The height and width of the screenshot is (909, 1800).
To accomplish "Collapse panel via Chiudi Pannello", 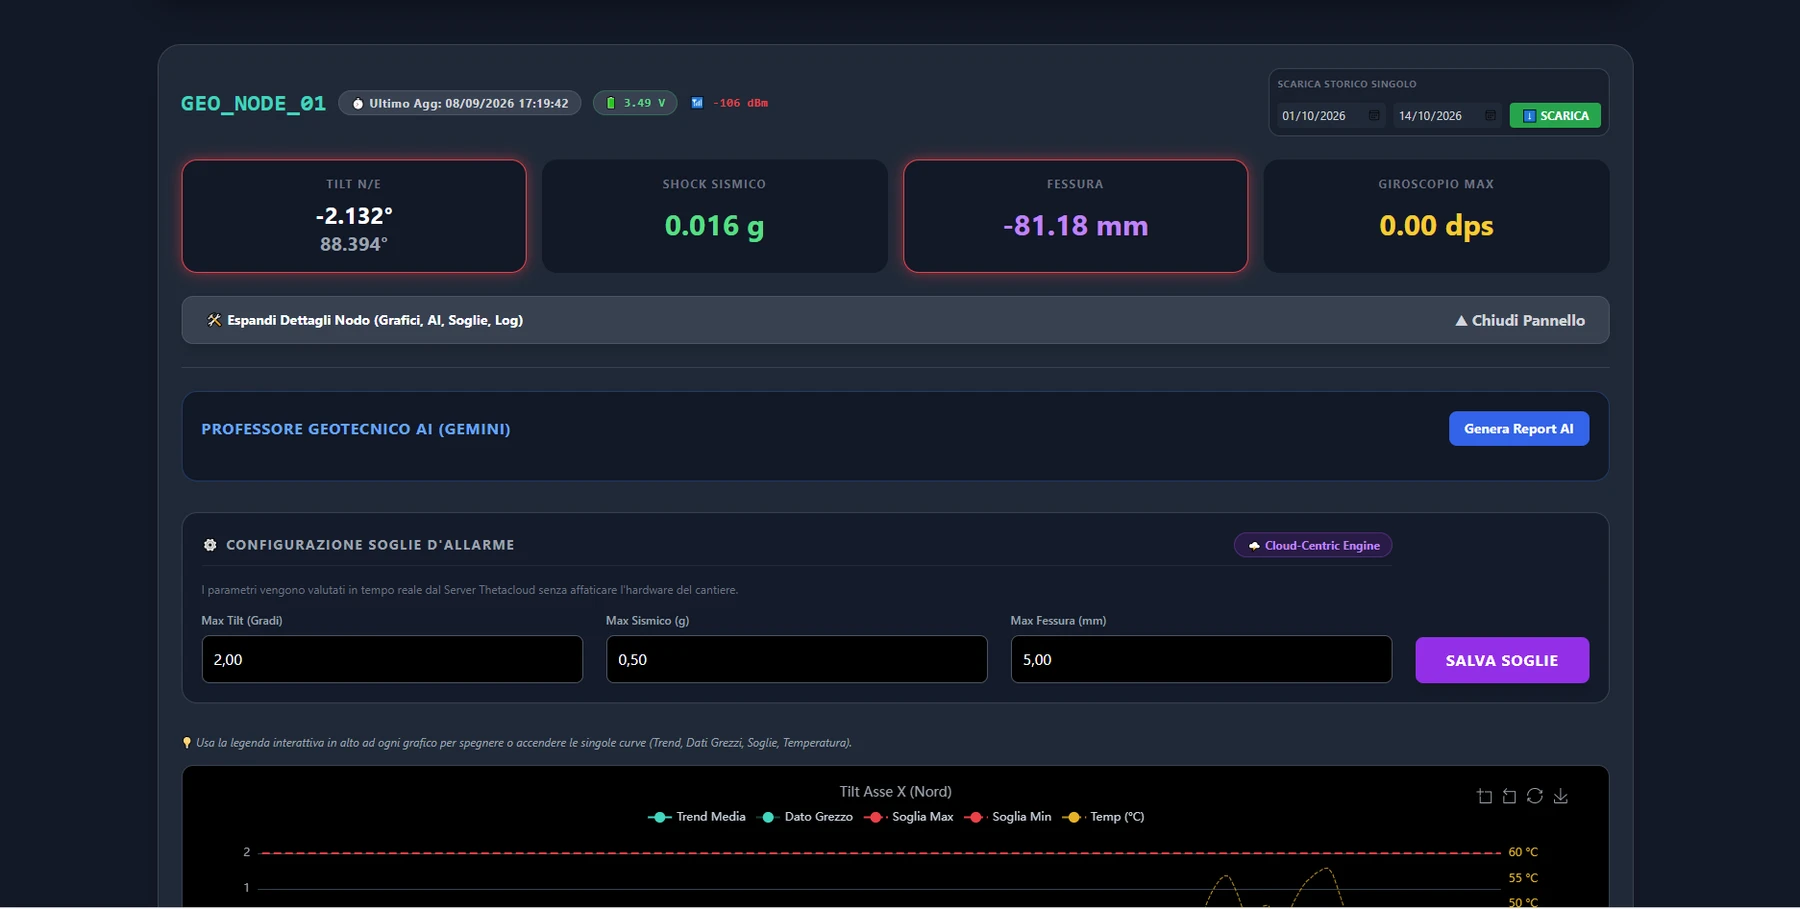I will pyautogui.click(x=1520, y=320).
